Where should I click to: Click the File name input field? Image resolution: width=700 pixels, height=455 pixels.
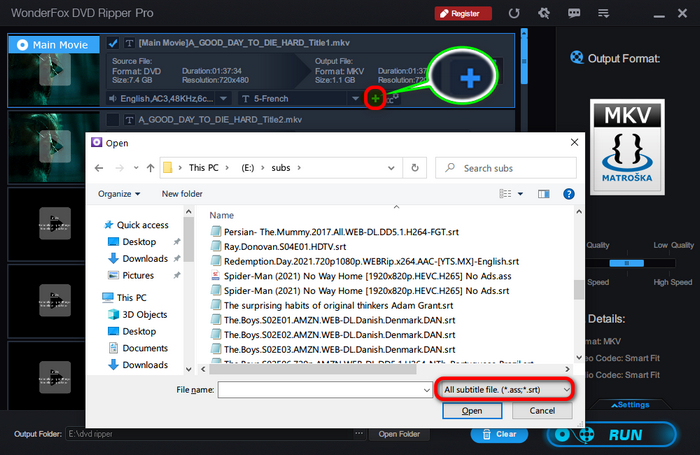point(320,390)
